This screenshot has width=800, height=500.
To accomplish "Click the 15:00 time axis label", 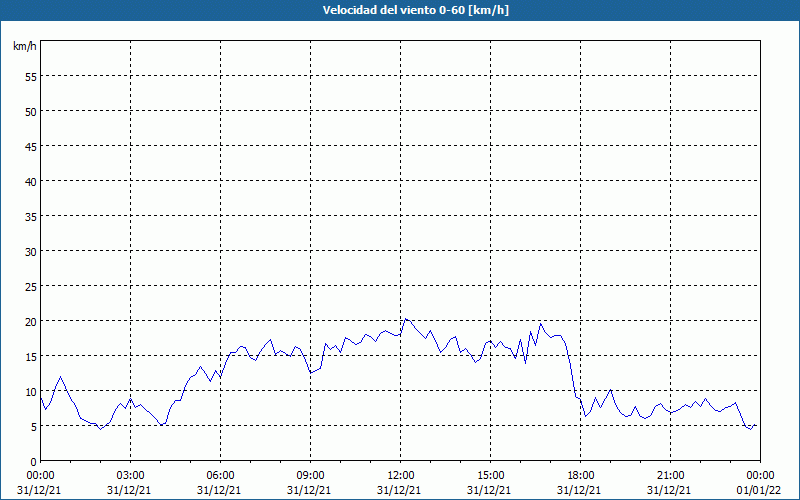I will (x=490, y=476).
